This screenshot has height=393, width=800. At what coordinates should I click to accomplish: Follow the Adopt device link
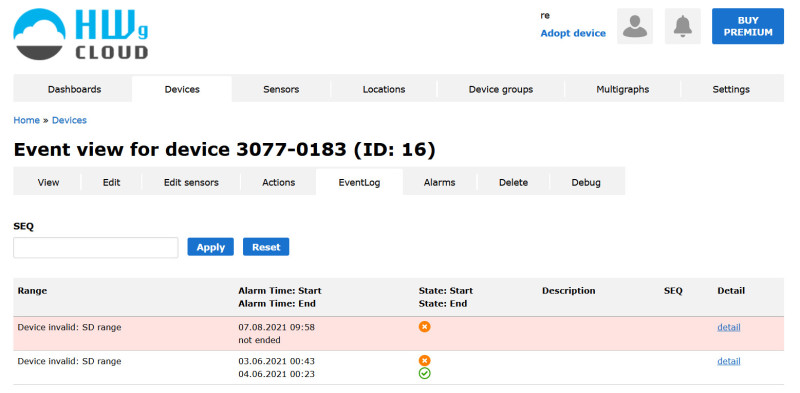click(573, 33)
